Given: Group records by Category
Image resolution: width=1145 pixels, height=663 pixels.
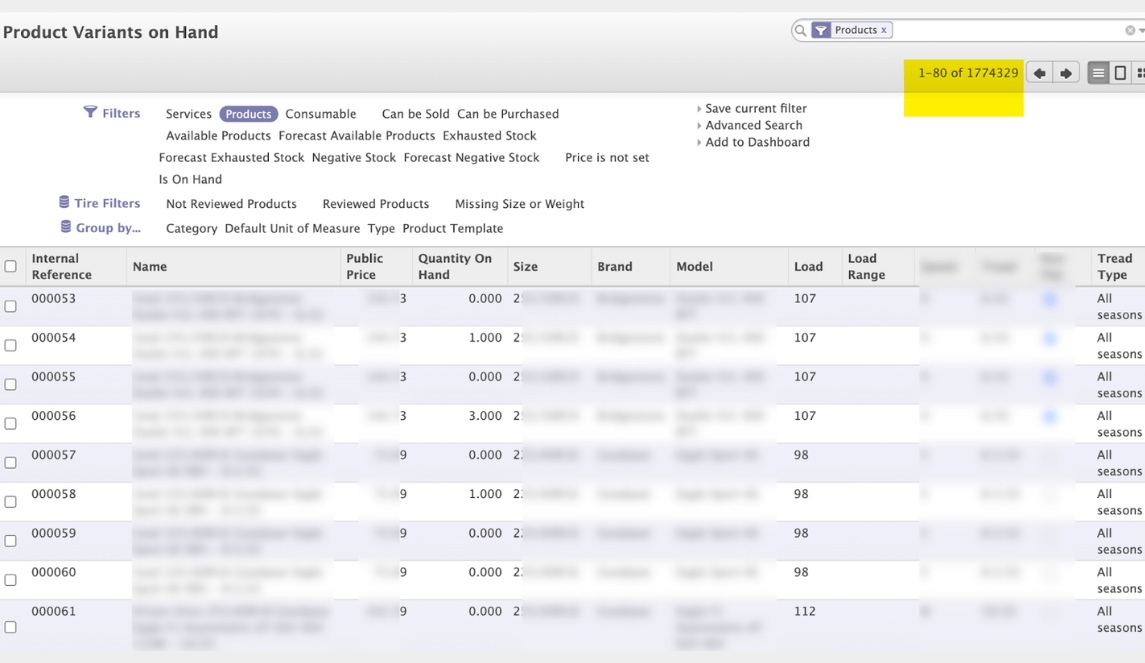Looking at the screenshot, I should click(192, 228).
